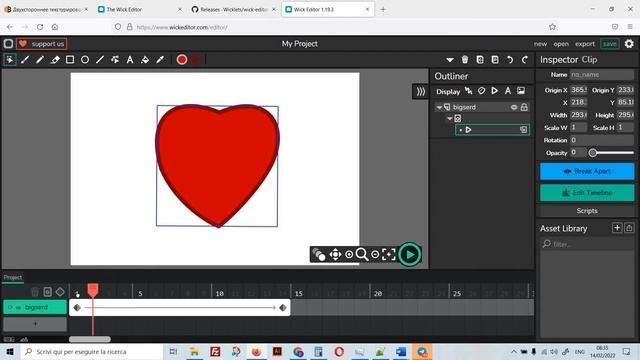The width and height of the screenshot is (640, 360).
Task: Click the Edit Timeline button
Action: pos(587,193)
